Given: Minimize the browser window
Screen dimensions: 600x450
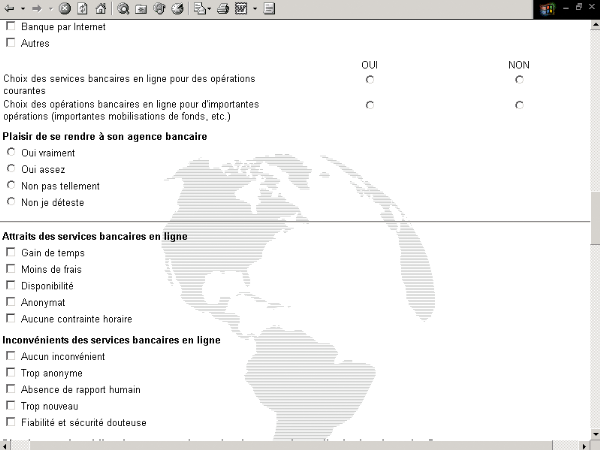Looking at the screenshot, I should click(x=566, y=7).
